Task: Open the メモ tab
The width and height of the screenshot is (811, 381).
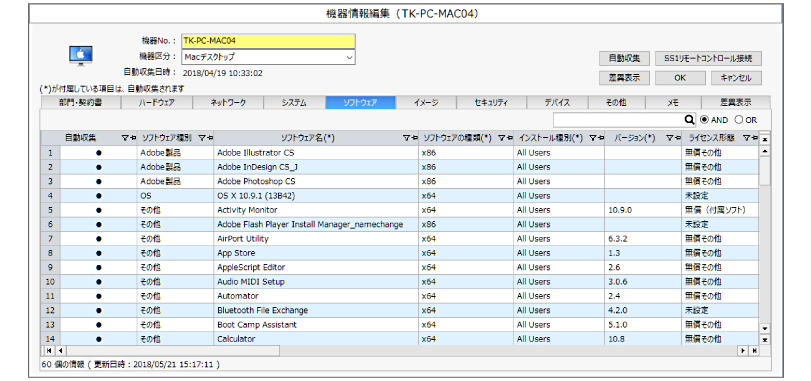Action: (673, 102)
